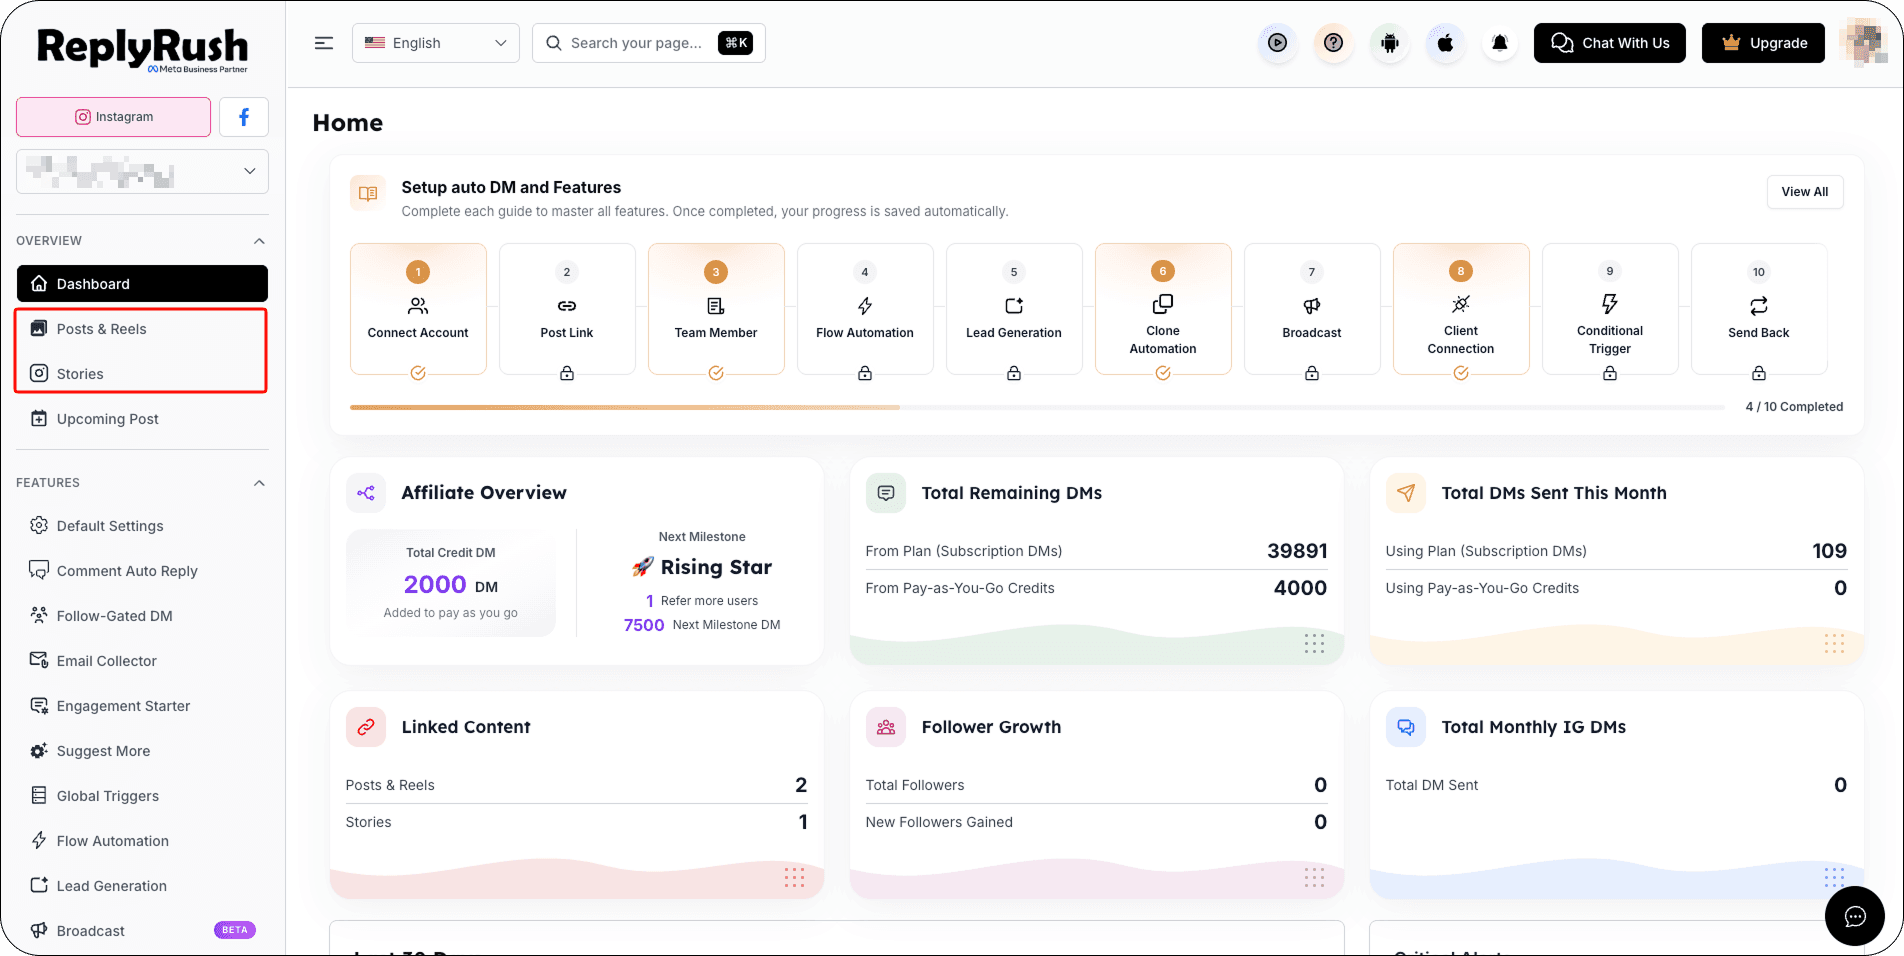The image size is (1904, 956).
Task: Open the English language dropdown
Action: (x=436, y=43)
